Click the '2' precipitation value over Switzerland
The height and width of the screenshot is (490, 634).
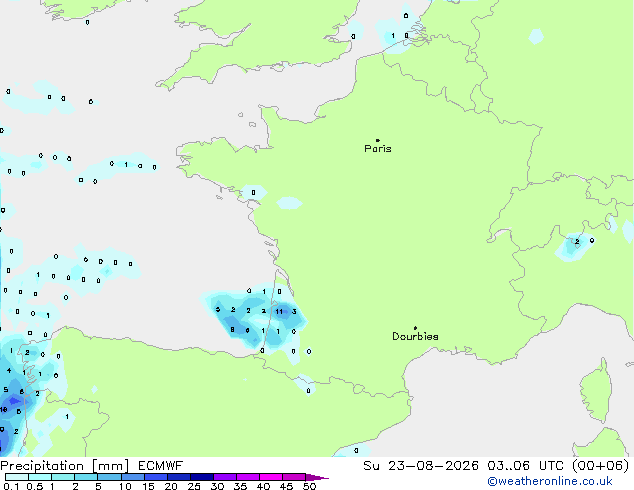click(577, 242)
